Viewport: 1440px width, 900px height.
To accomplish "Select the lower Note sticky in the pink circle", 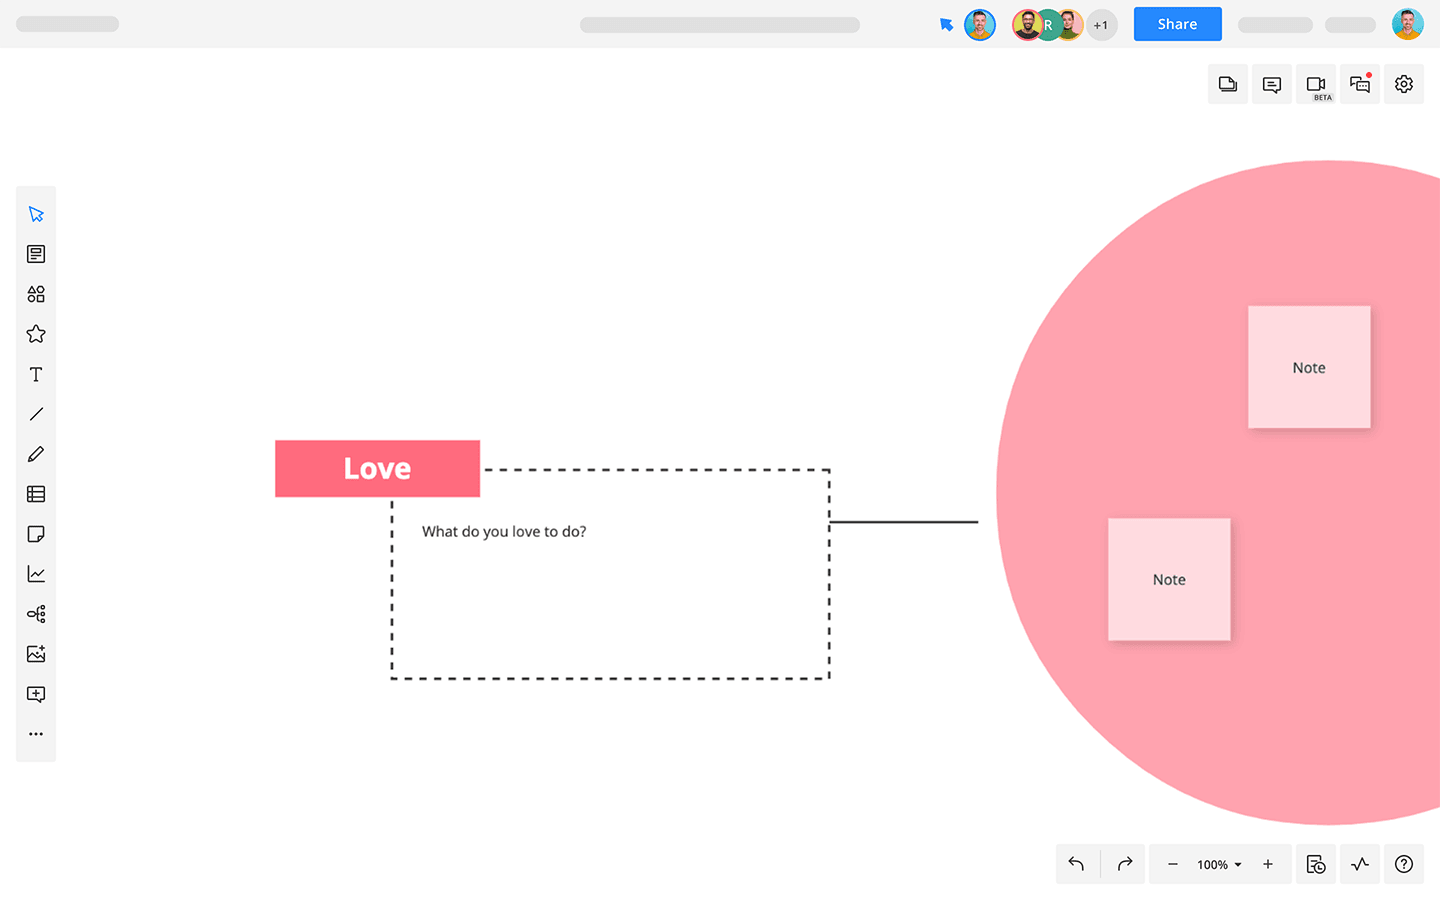I will click(x=1169, y=579).
